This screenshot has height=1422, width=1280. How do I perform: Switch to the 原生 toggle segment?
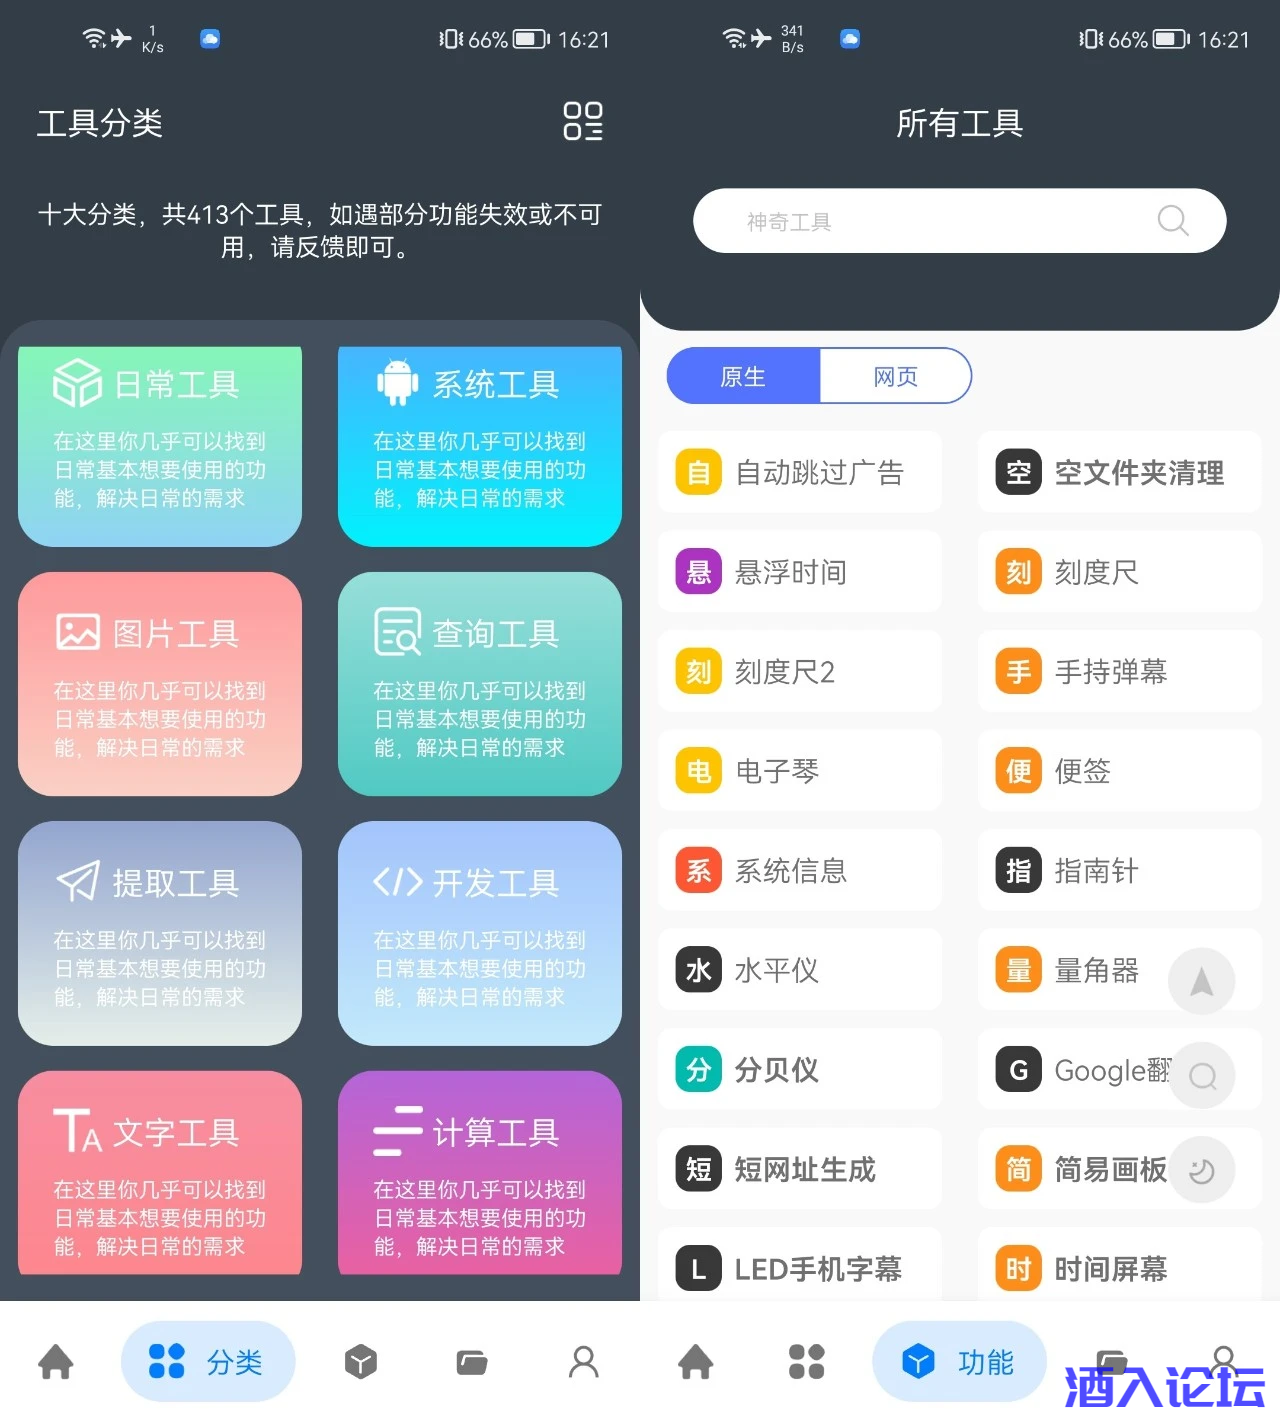point(744,376)
